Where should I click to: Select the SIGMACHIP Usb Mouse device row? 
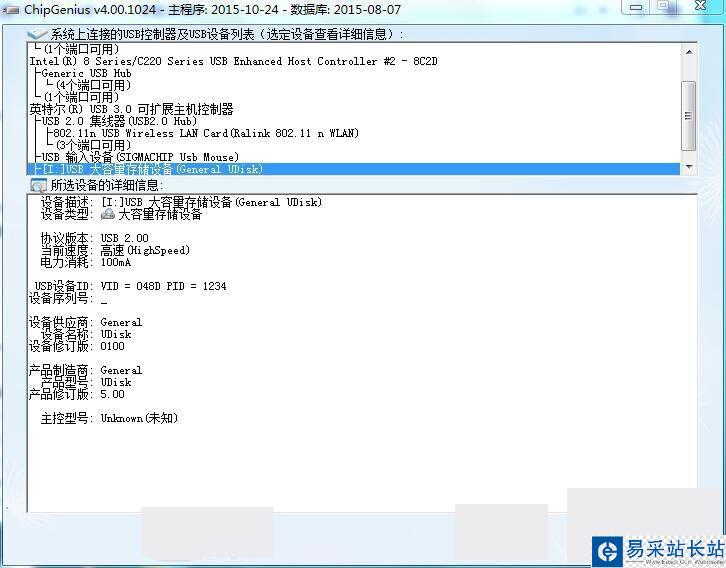point(140,157)
